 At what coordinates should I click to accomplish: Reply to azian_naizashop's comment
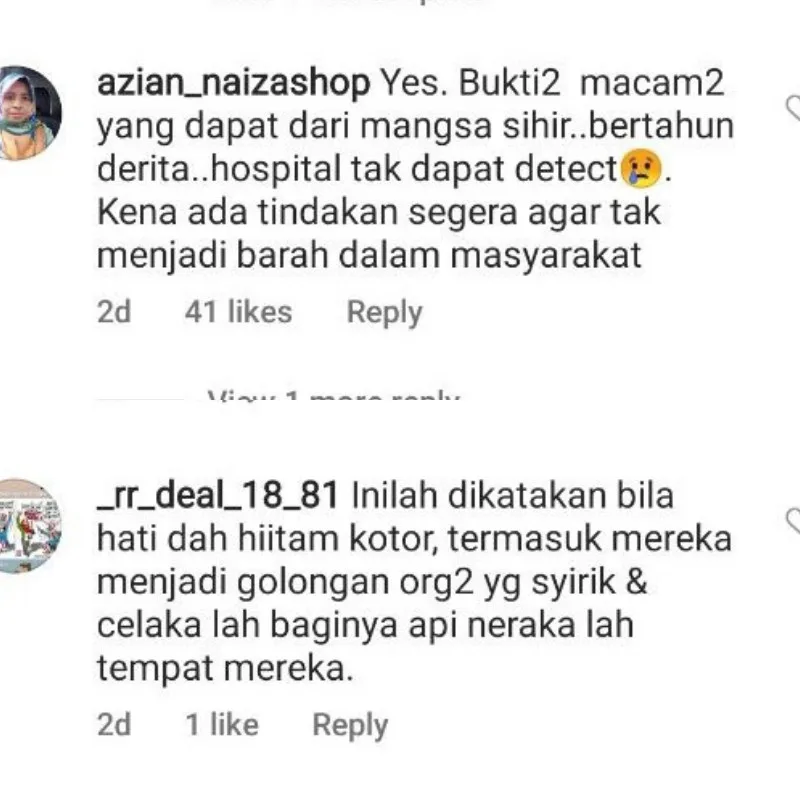click(x=384, y=312)
